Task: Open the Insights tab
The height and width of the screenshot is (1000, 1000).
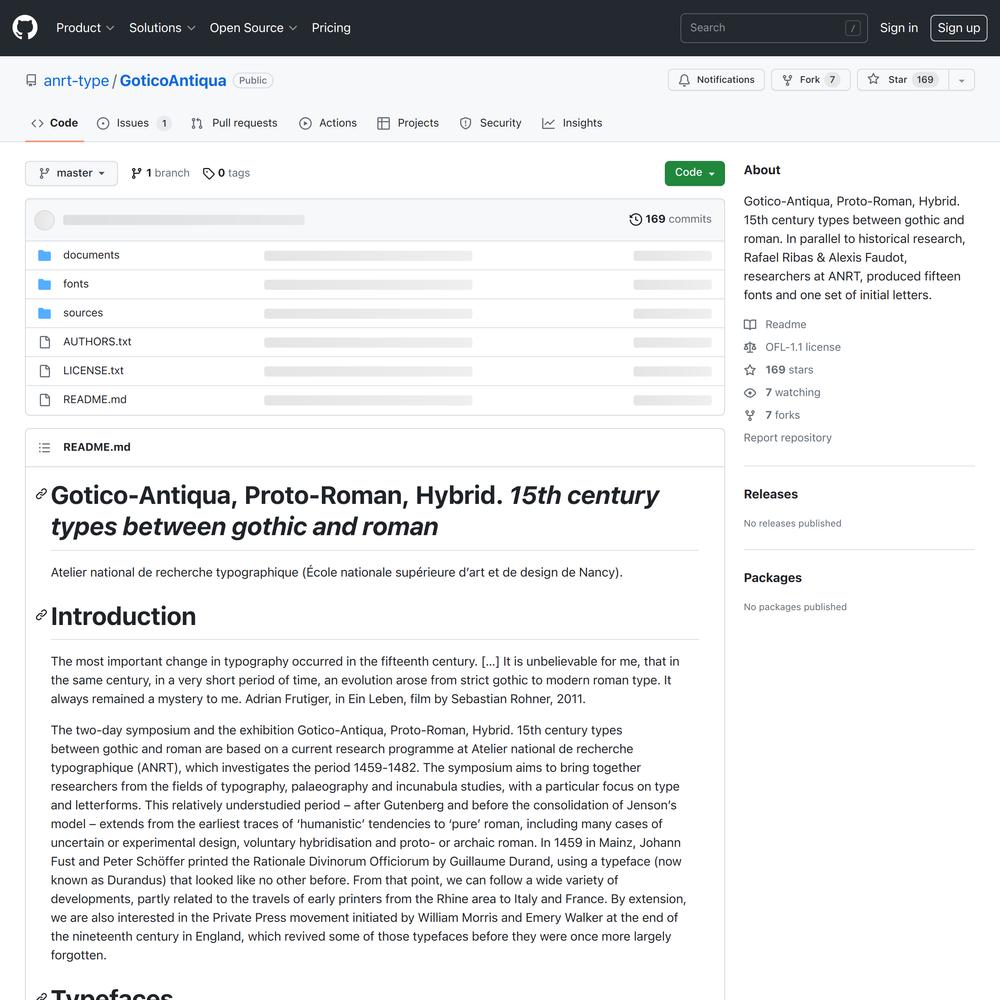Action: pyautogui.click(x=572, y=123)
